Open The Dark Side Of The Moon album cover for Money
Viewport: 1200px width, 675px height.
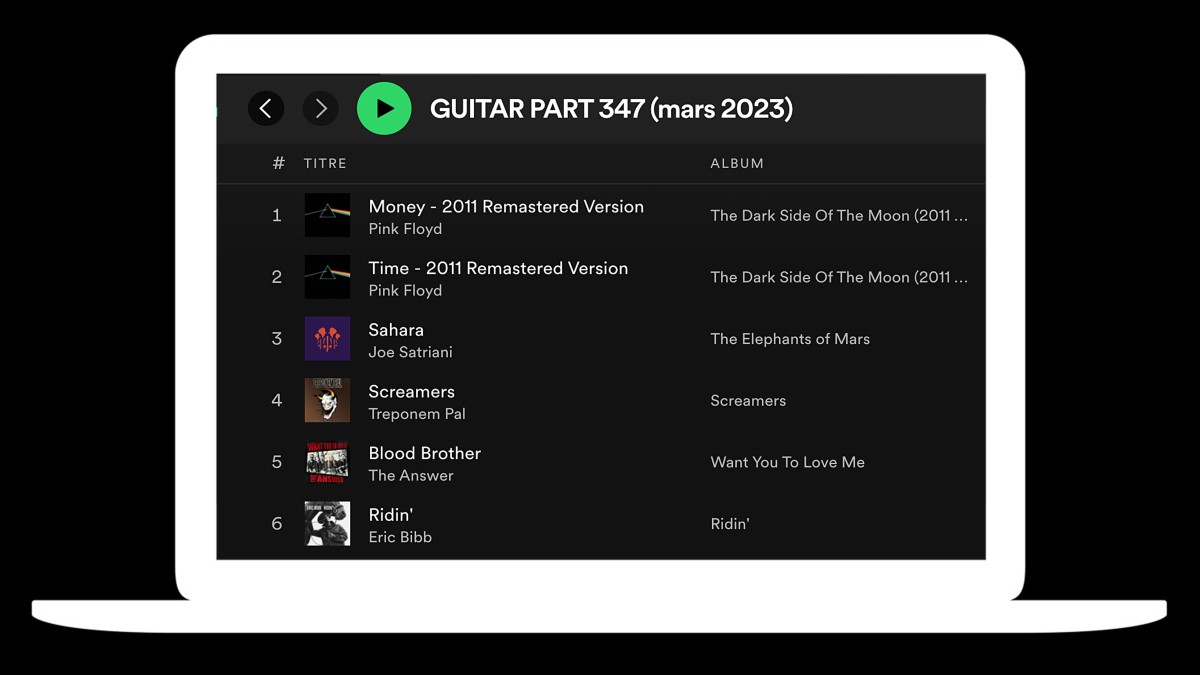pyautogui.click(x=327, y=215)
